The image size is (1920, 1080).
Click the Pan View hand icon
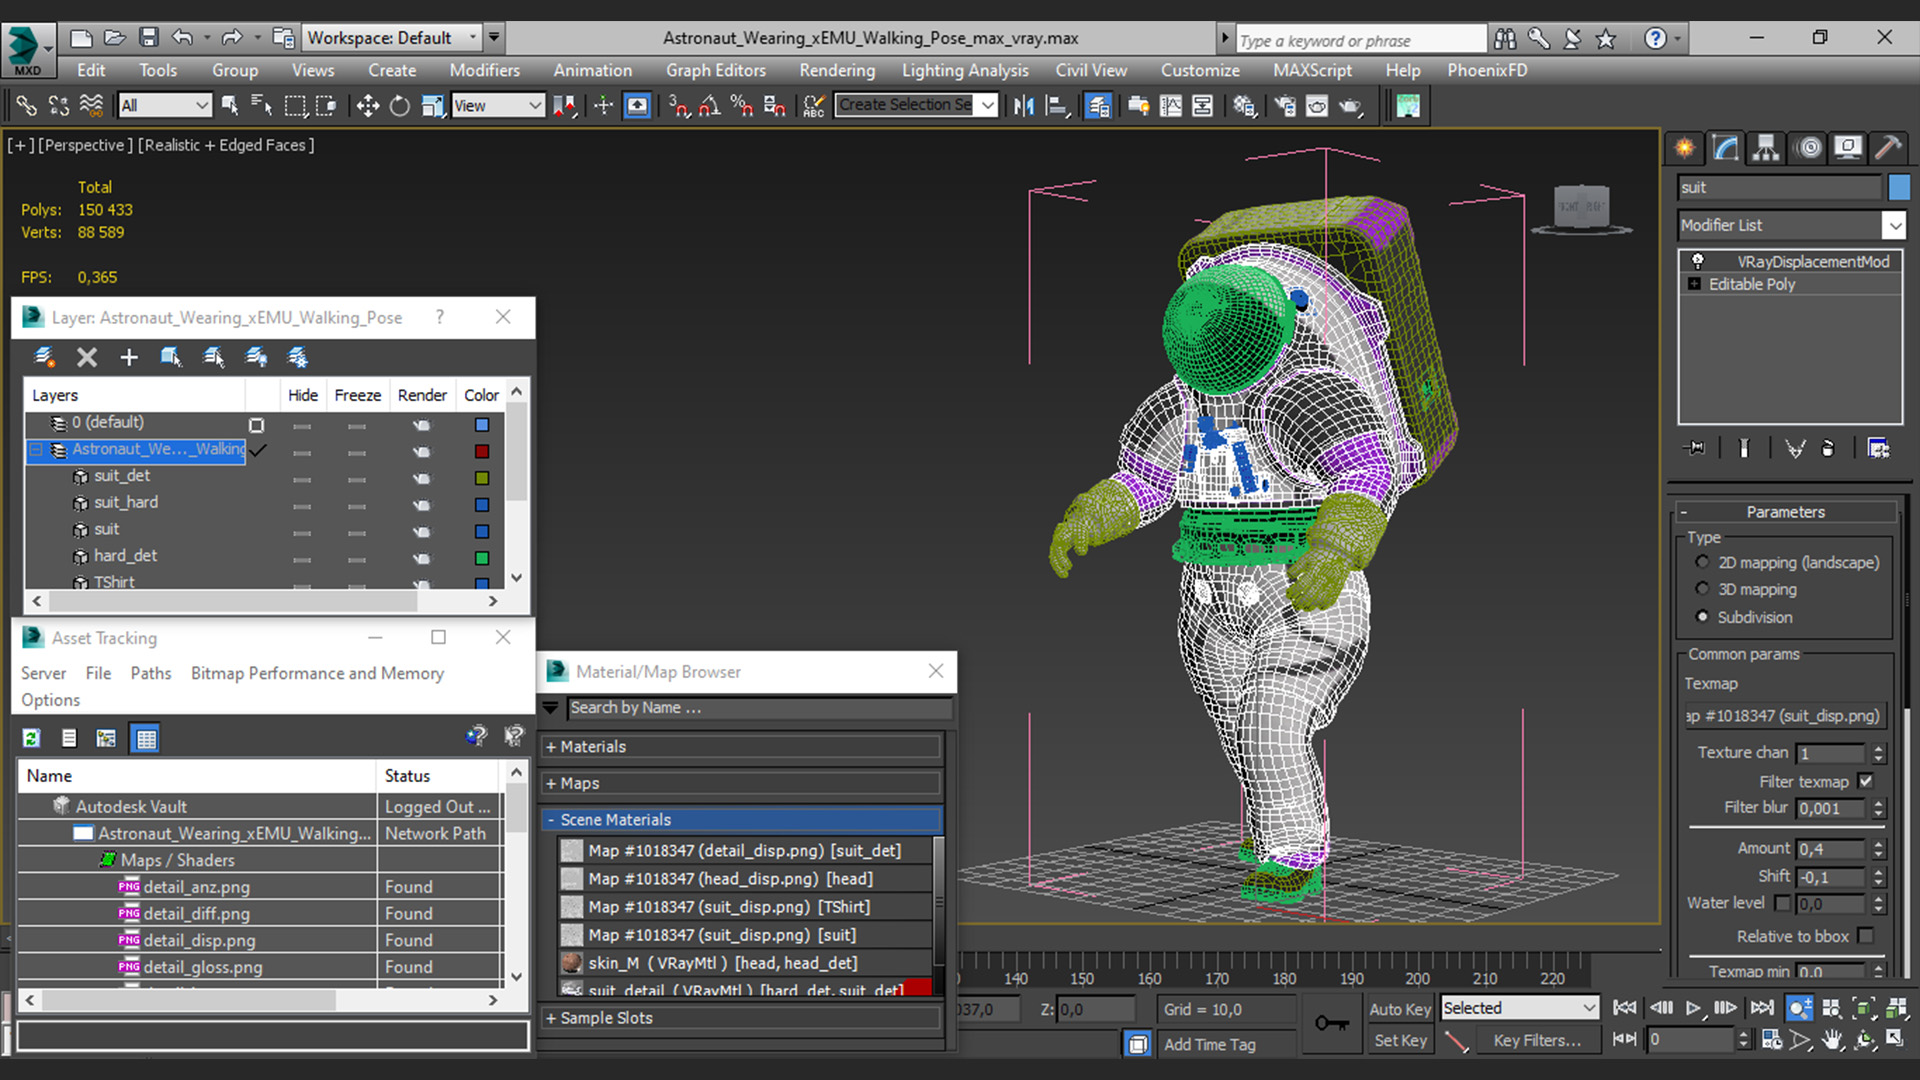1832,1040
